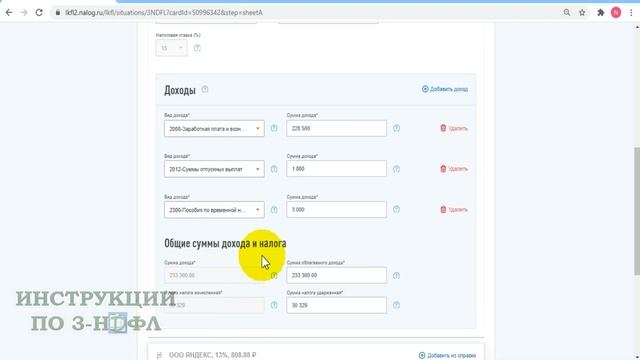This screenshot has width=640, height=360.
Task: Click the Доходы heading text
Action: pyautogui.click(x=180, y=90)
